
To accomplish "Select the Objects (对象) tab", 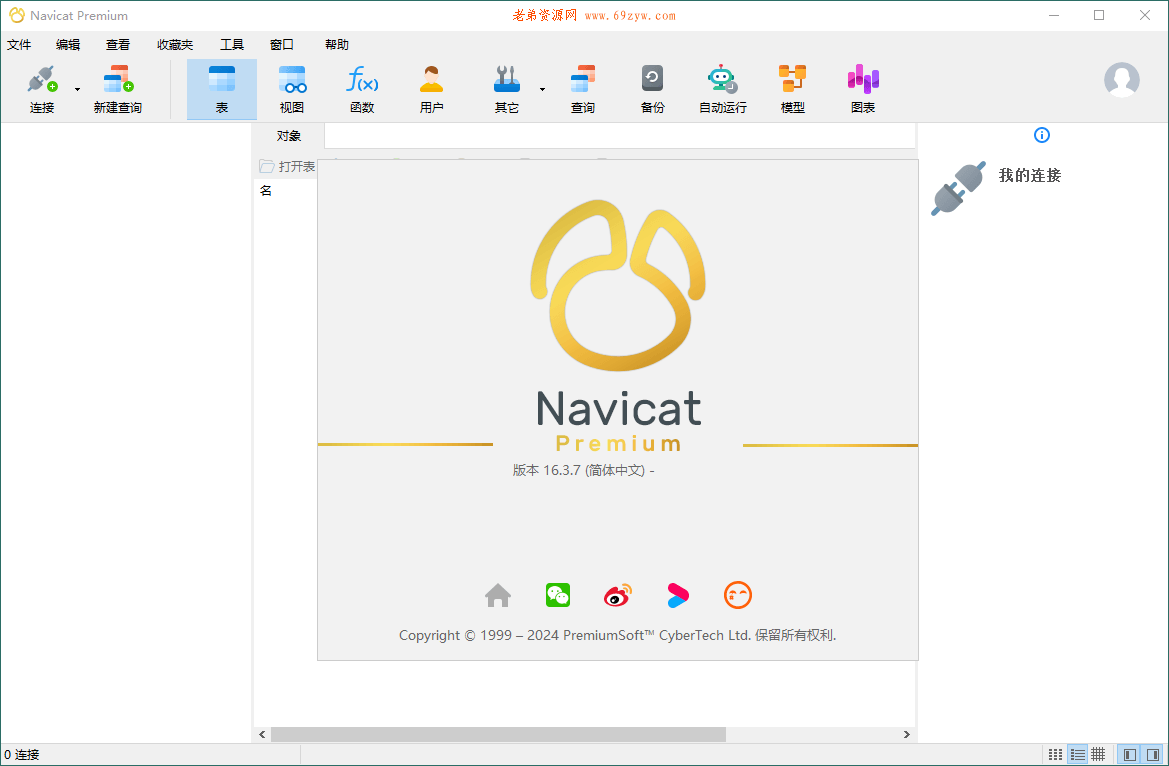I will pyautogui.click(x=289, y=136).
